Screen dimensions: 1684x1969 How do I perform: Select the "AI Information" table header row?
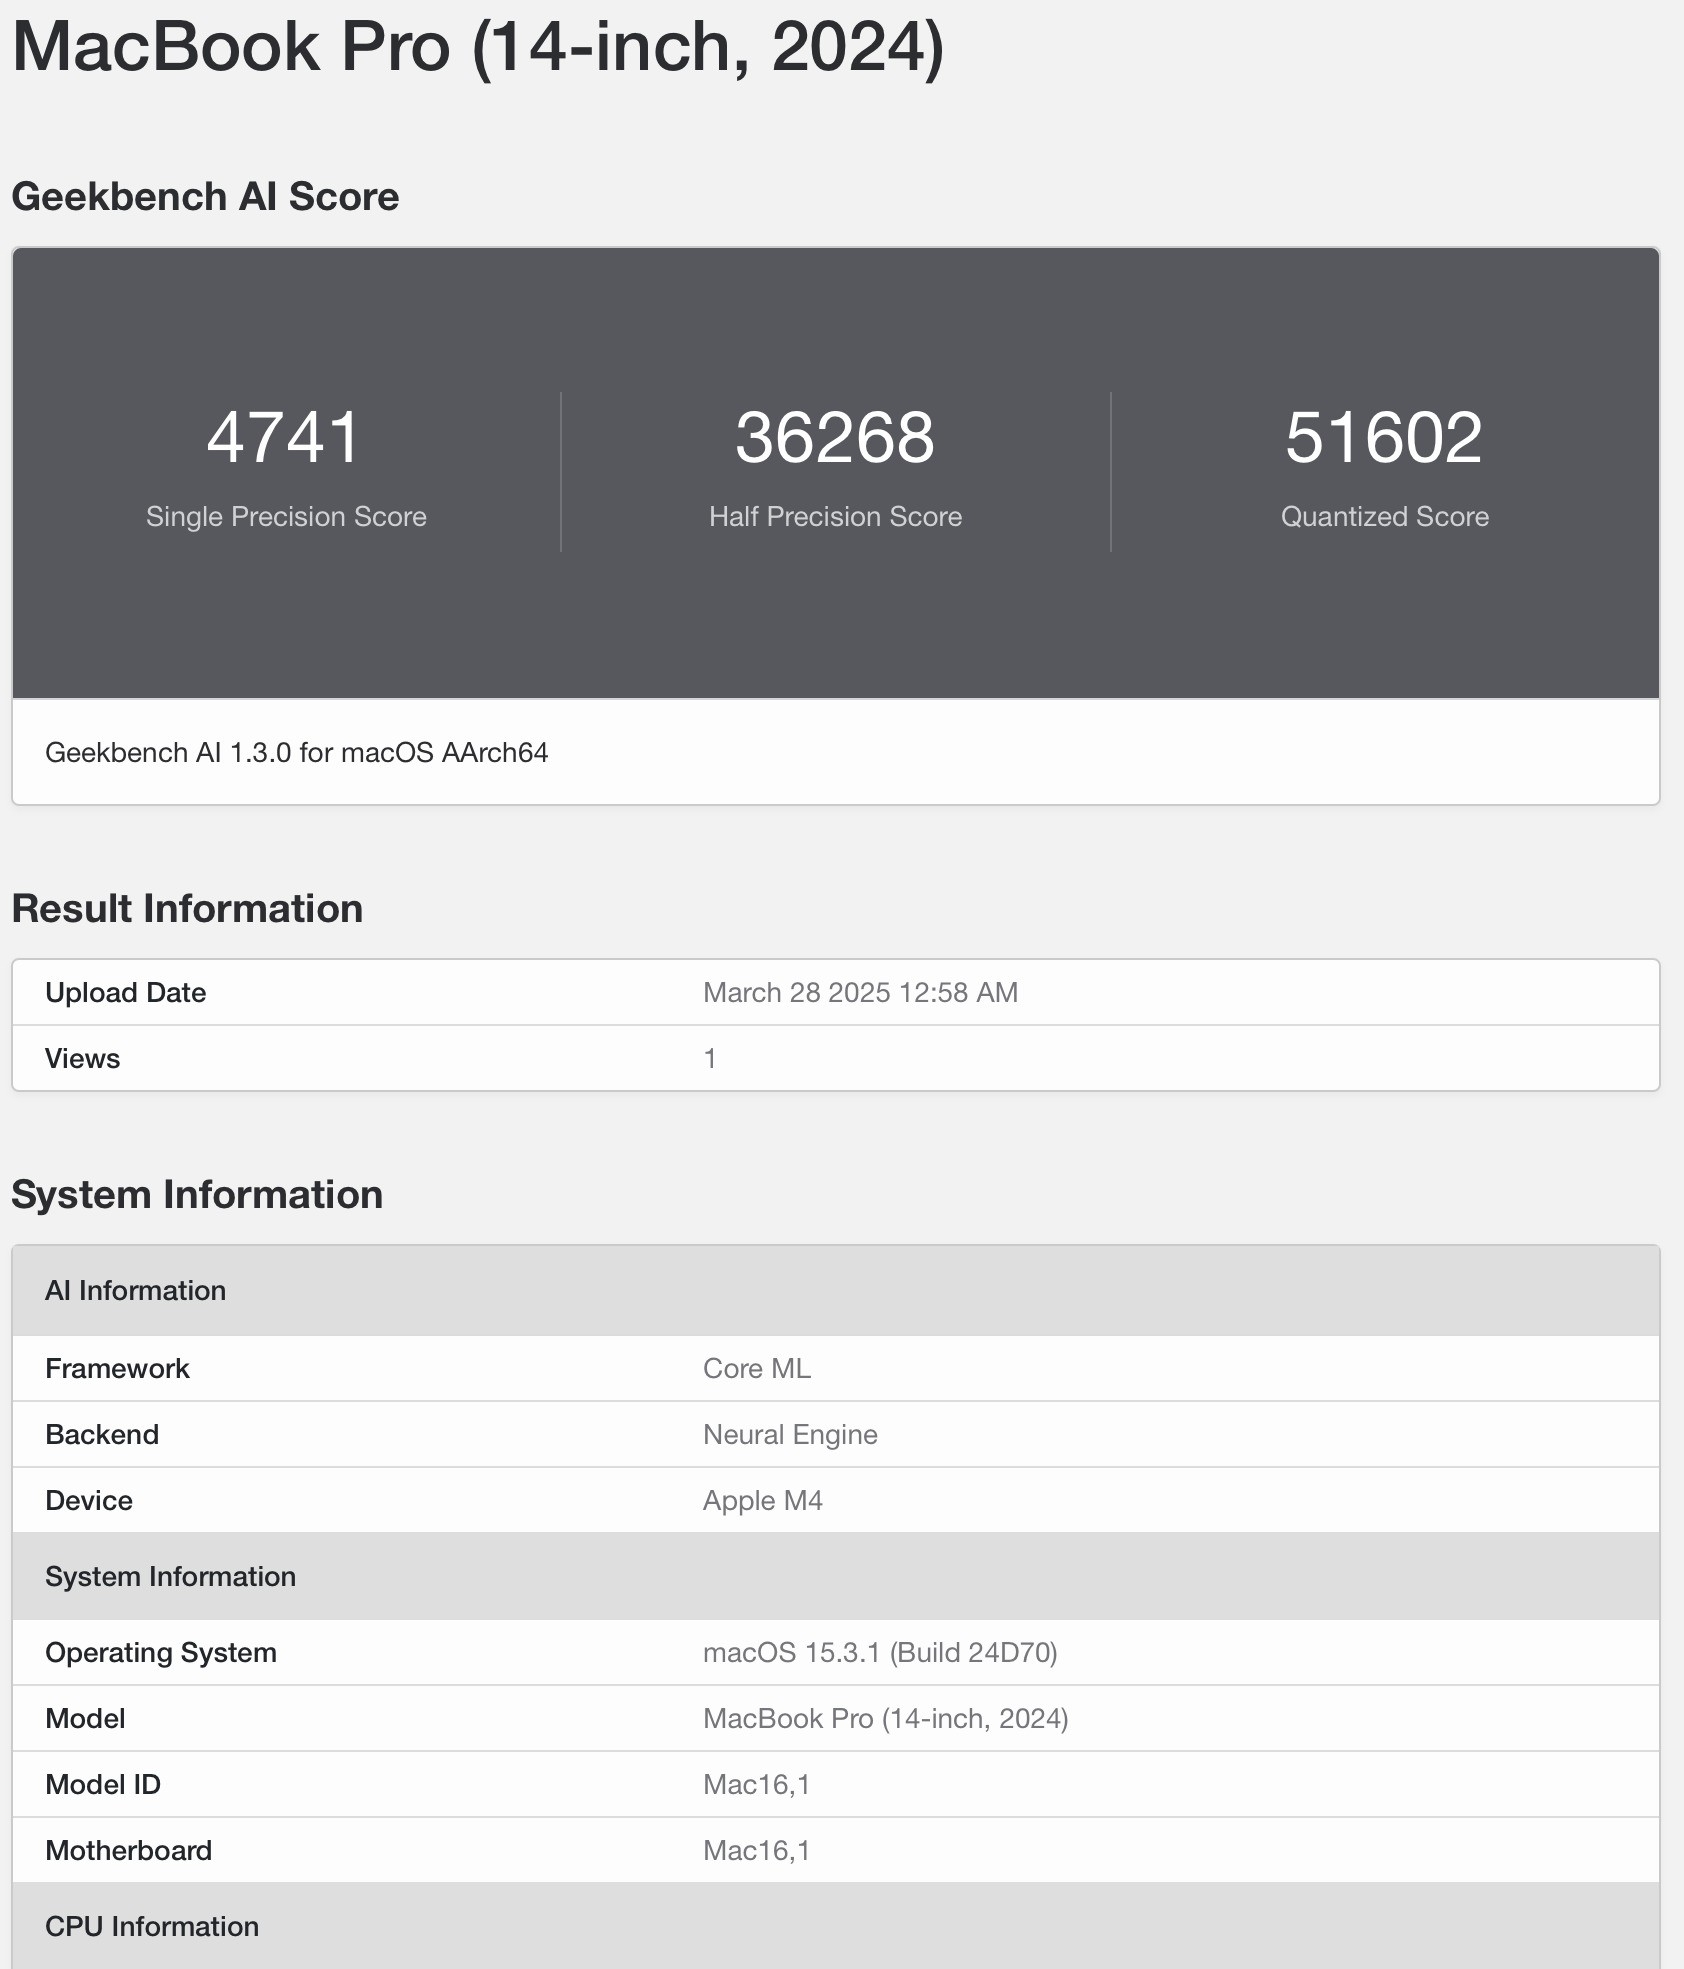[836, 1290]
